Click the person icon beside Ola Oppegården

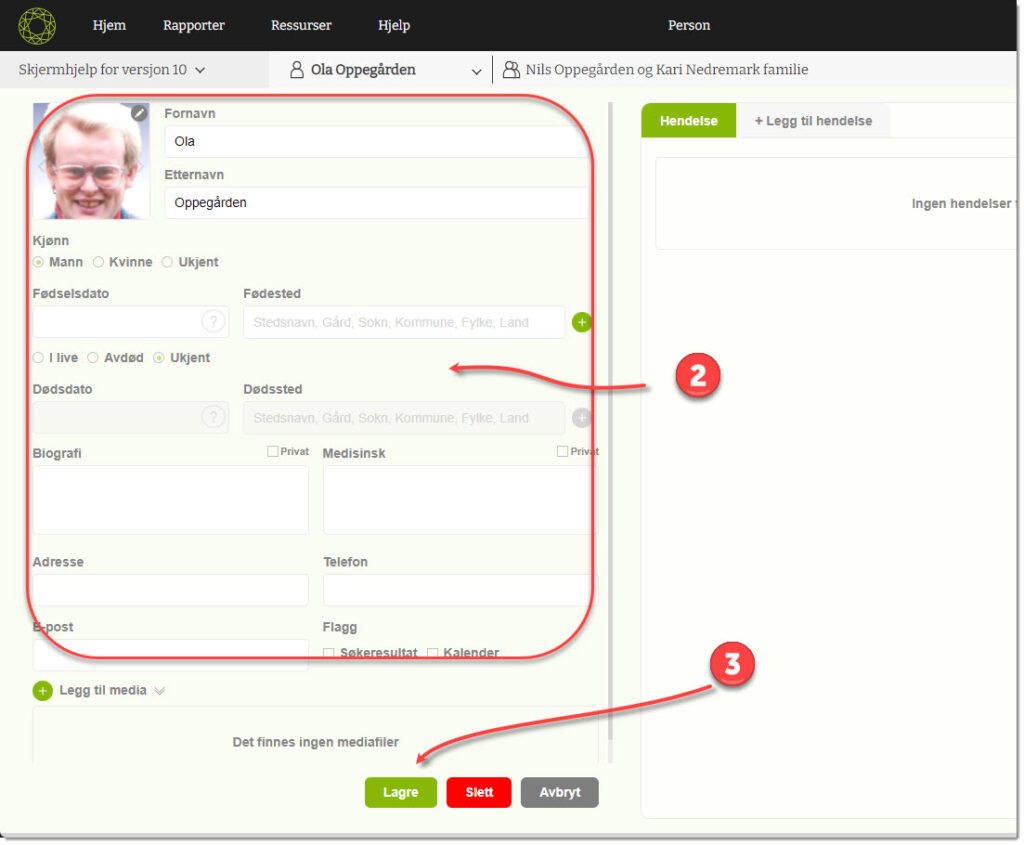296,70
